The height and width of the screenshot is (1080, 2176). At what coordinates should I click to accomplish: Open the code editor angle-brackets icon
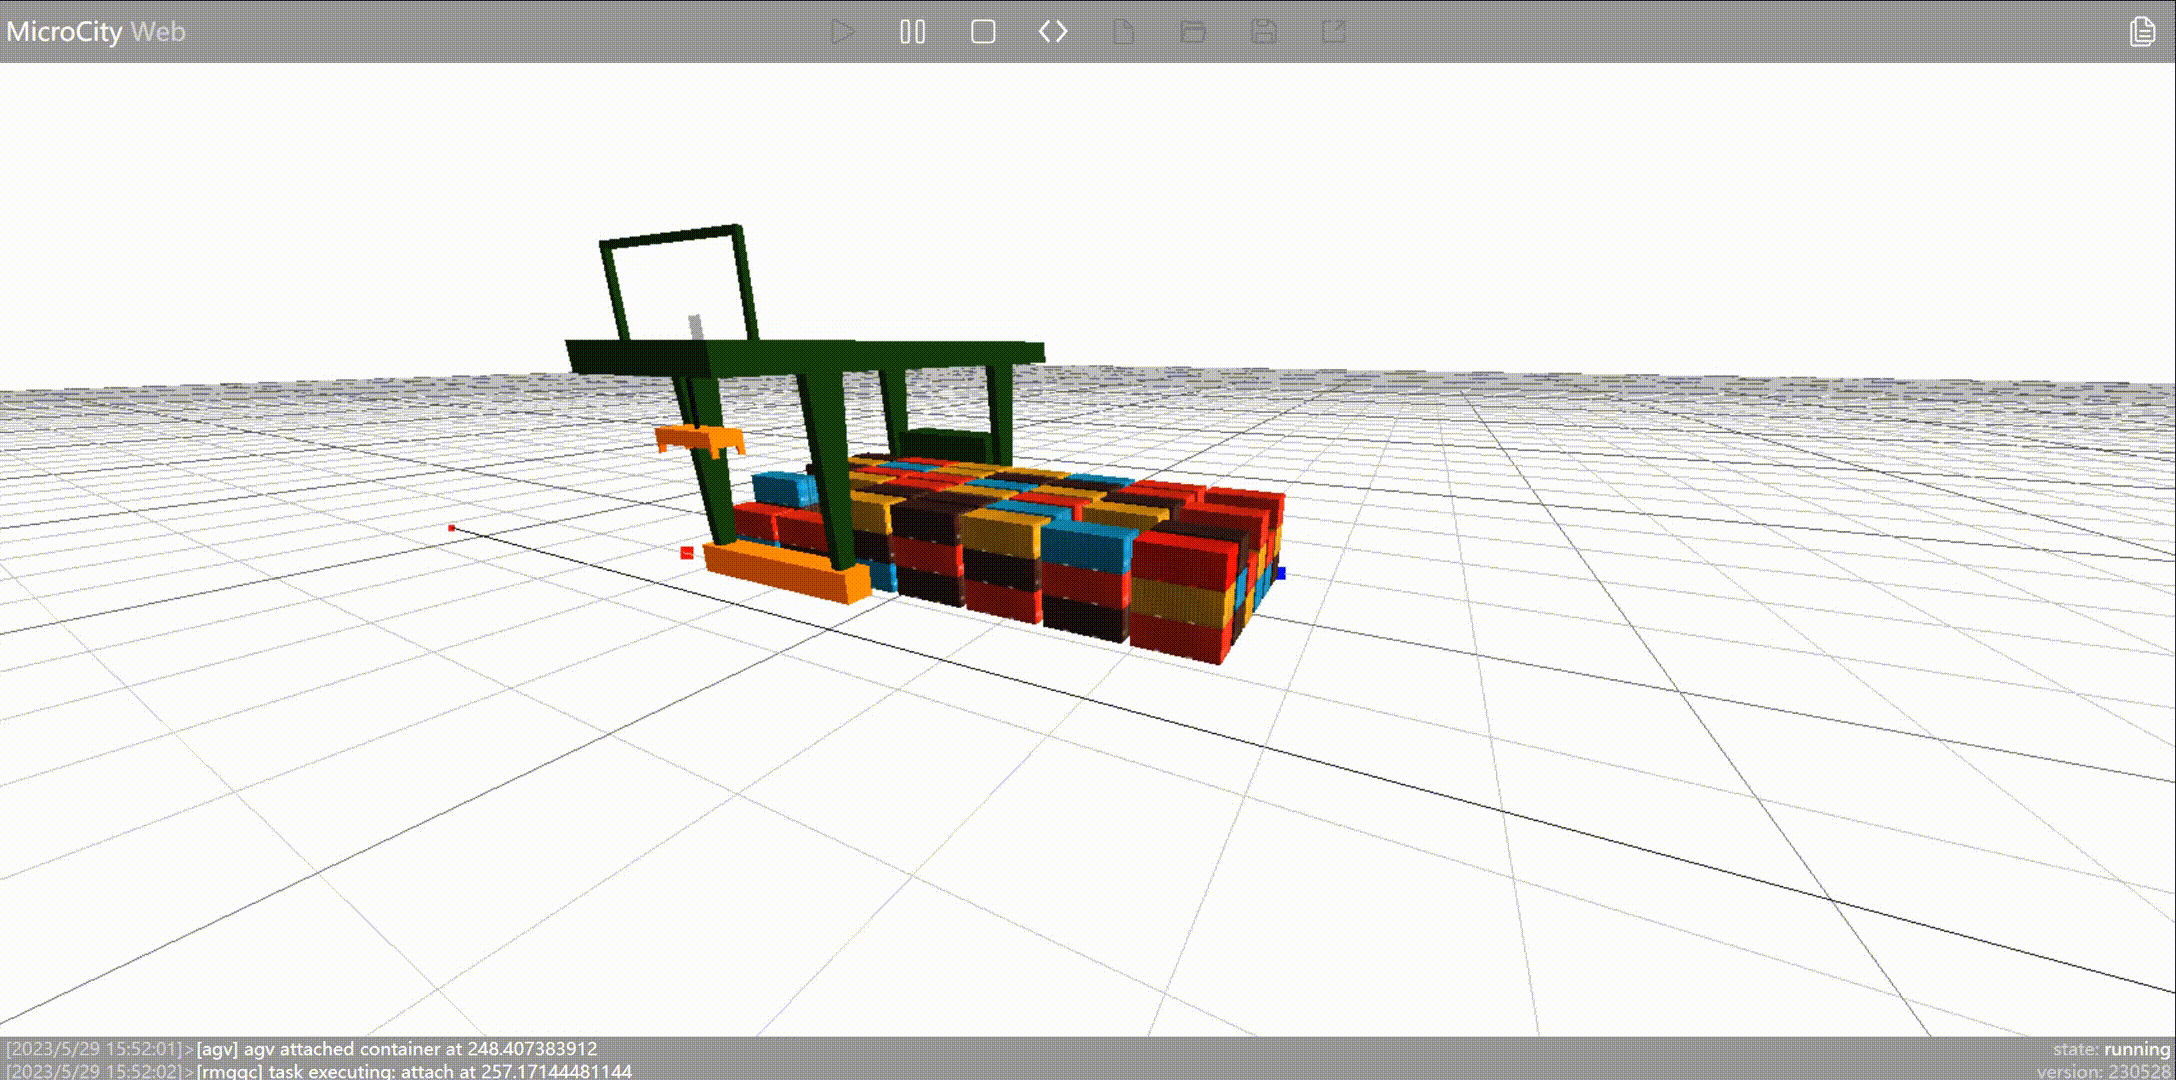tap(1053, 32)
